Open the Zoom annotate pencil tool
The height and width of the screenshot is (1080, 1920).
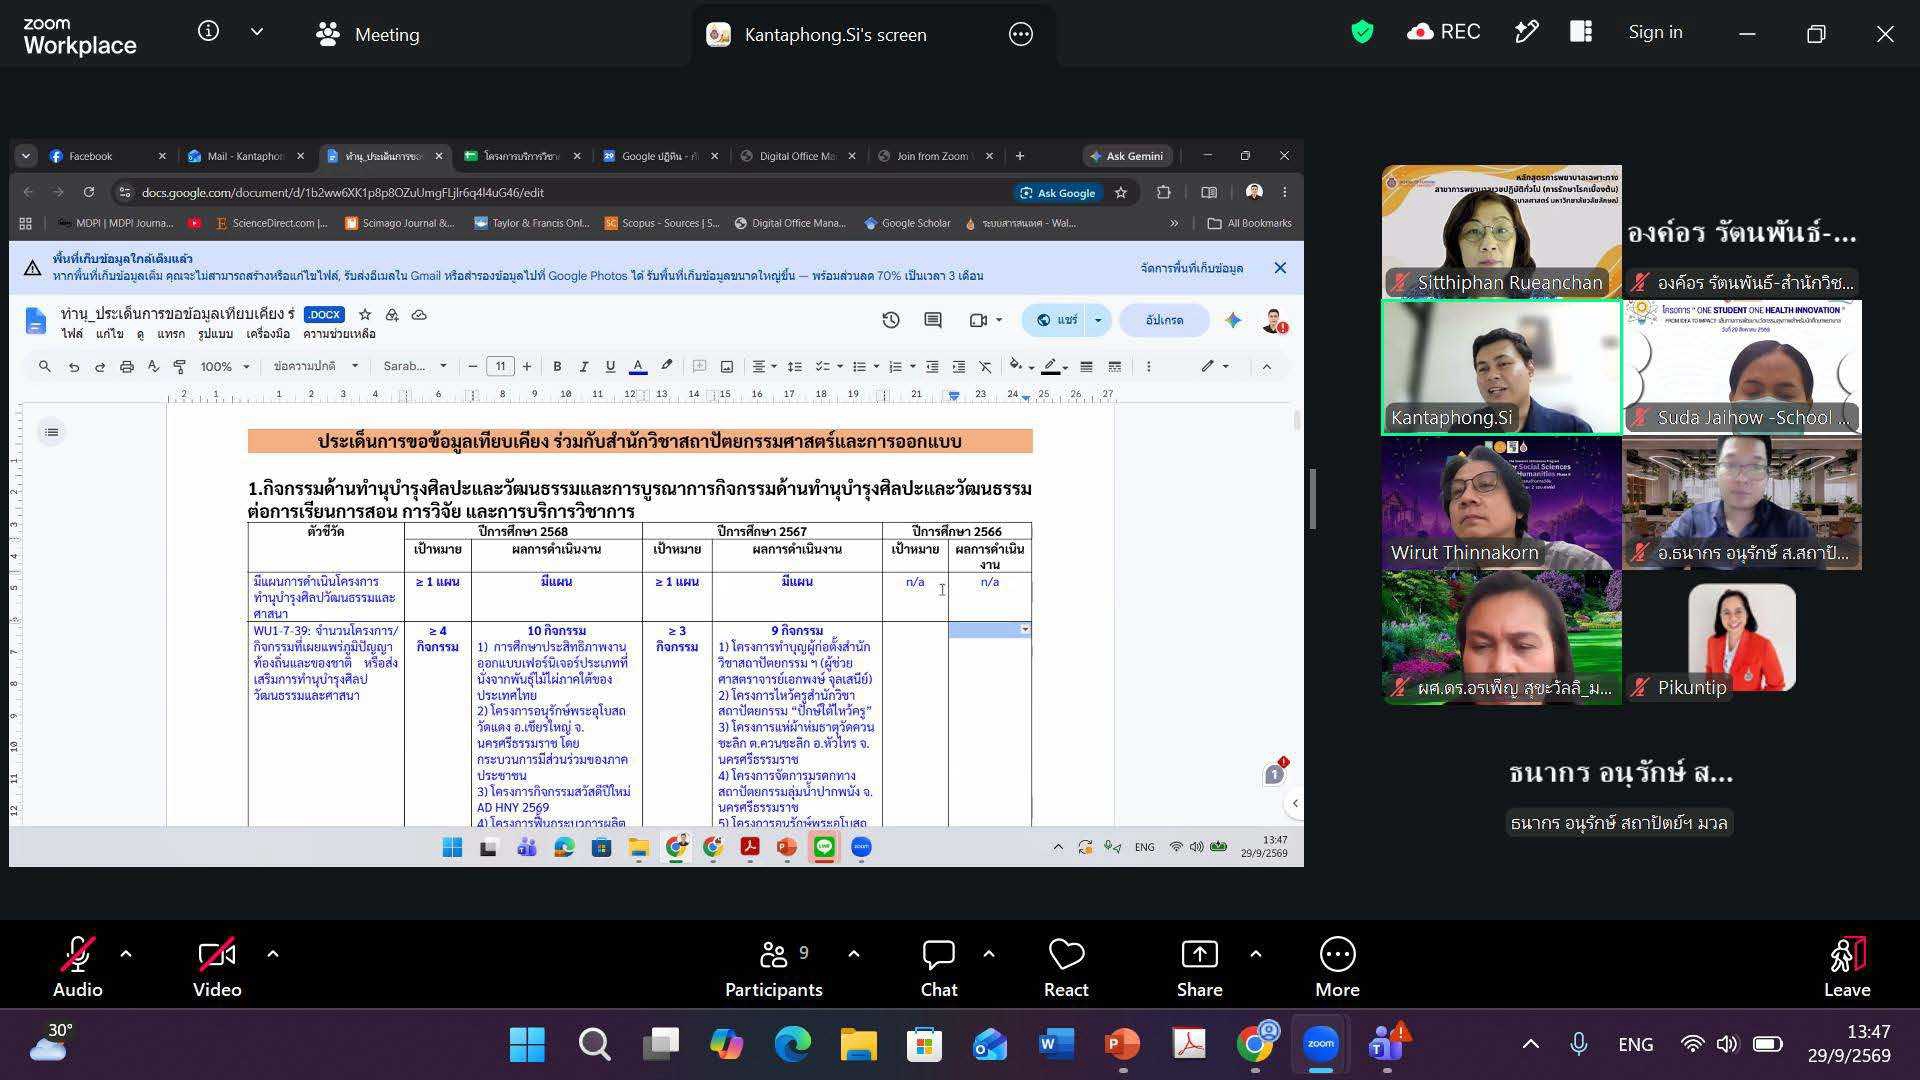pyautogui.click(x=1526, y=32)
